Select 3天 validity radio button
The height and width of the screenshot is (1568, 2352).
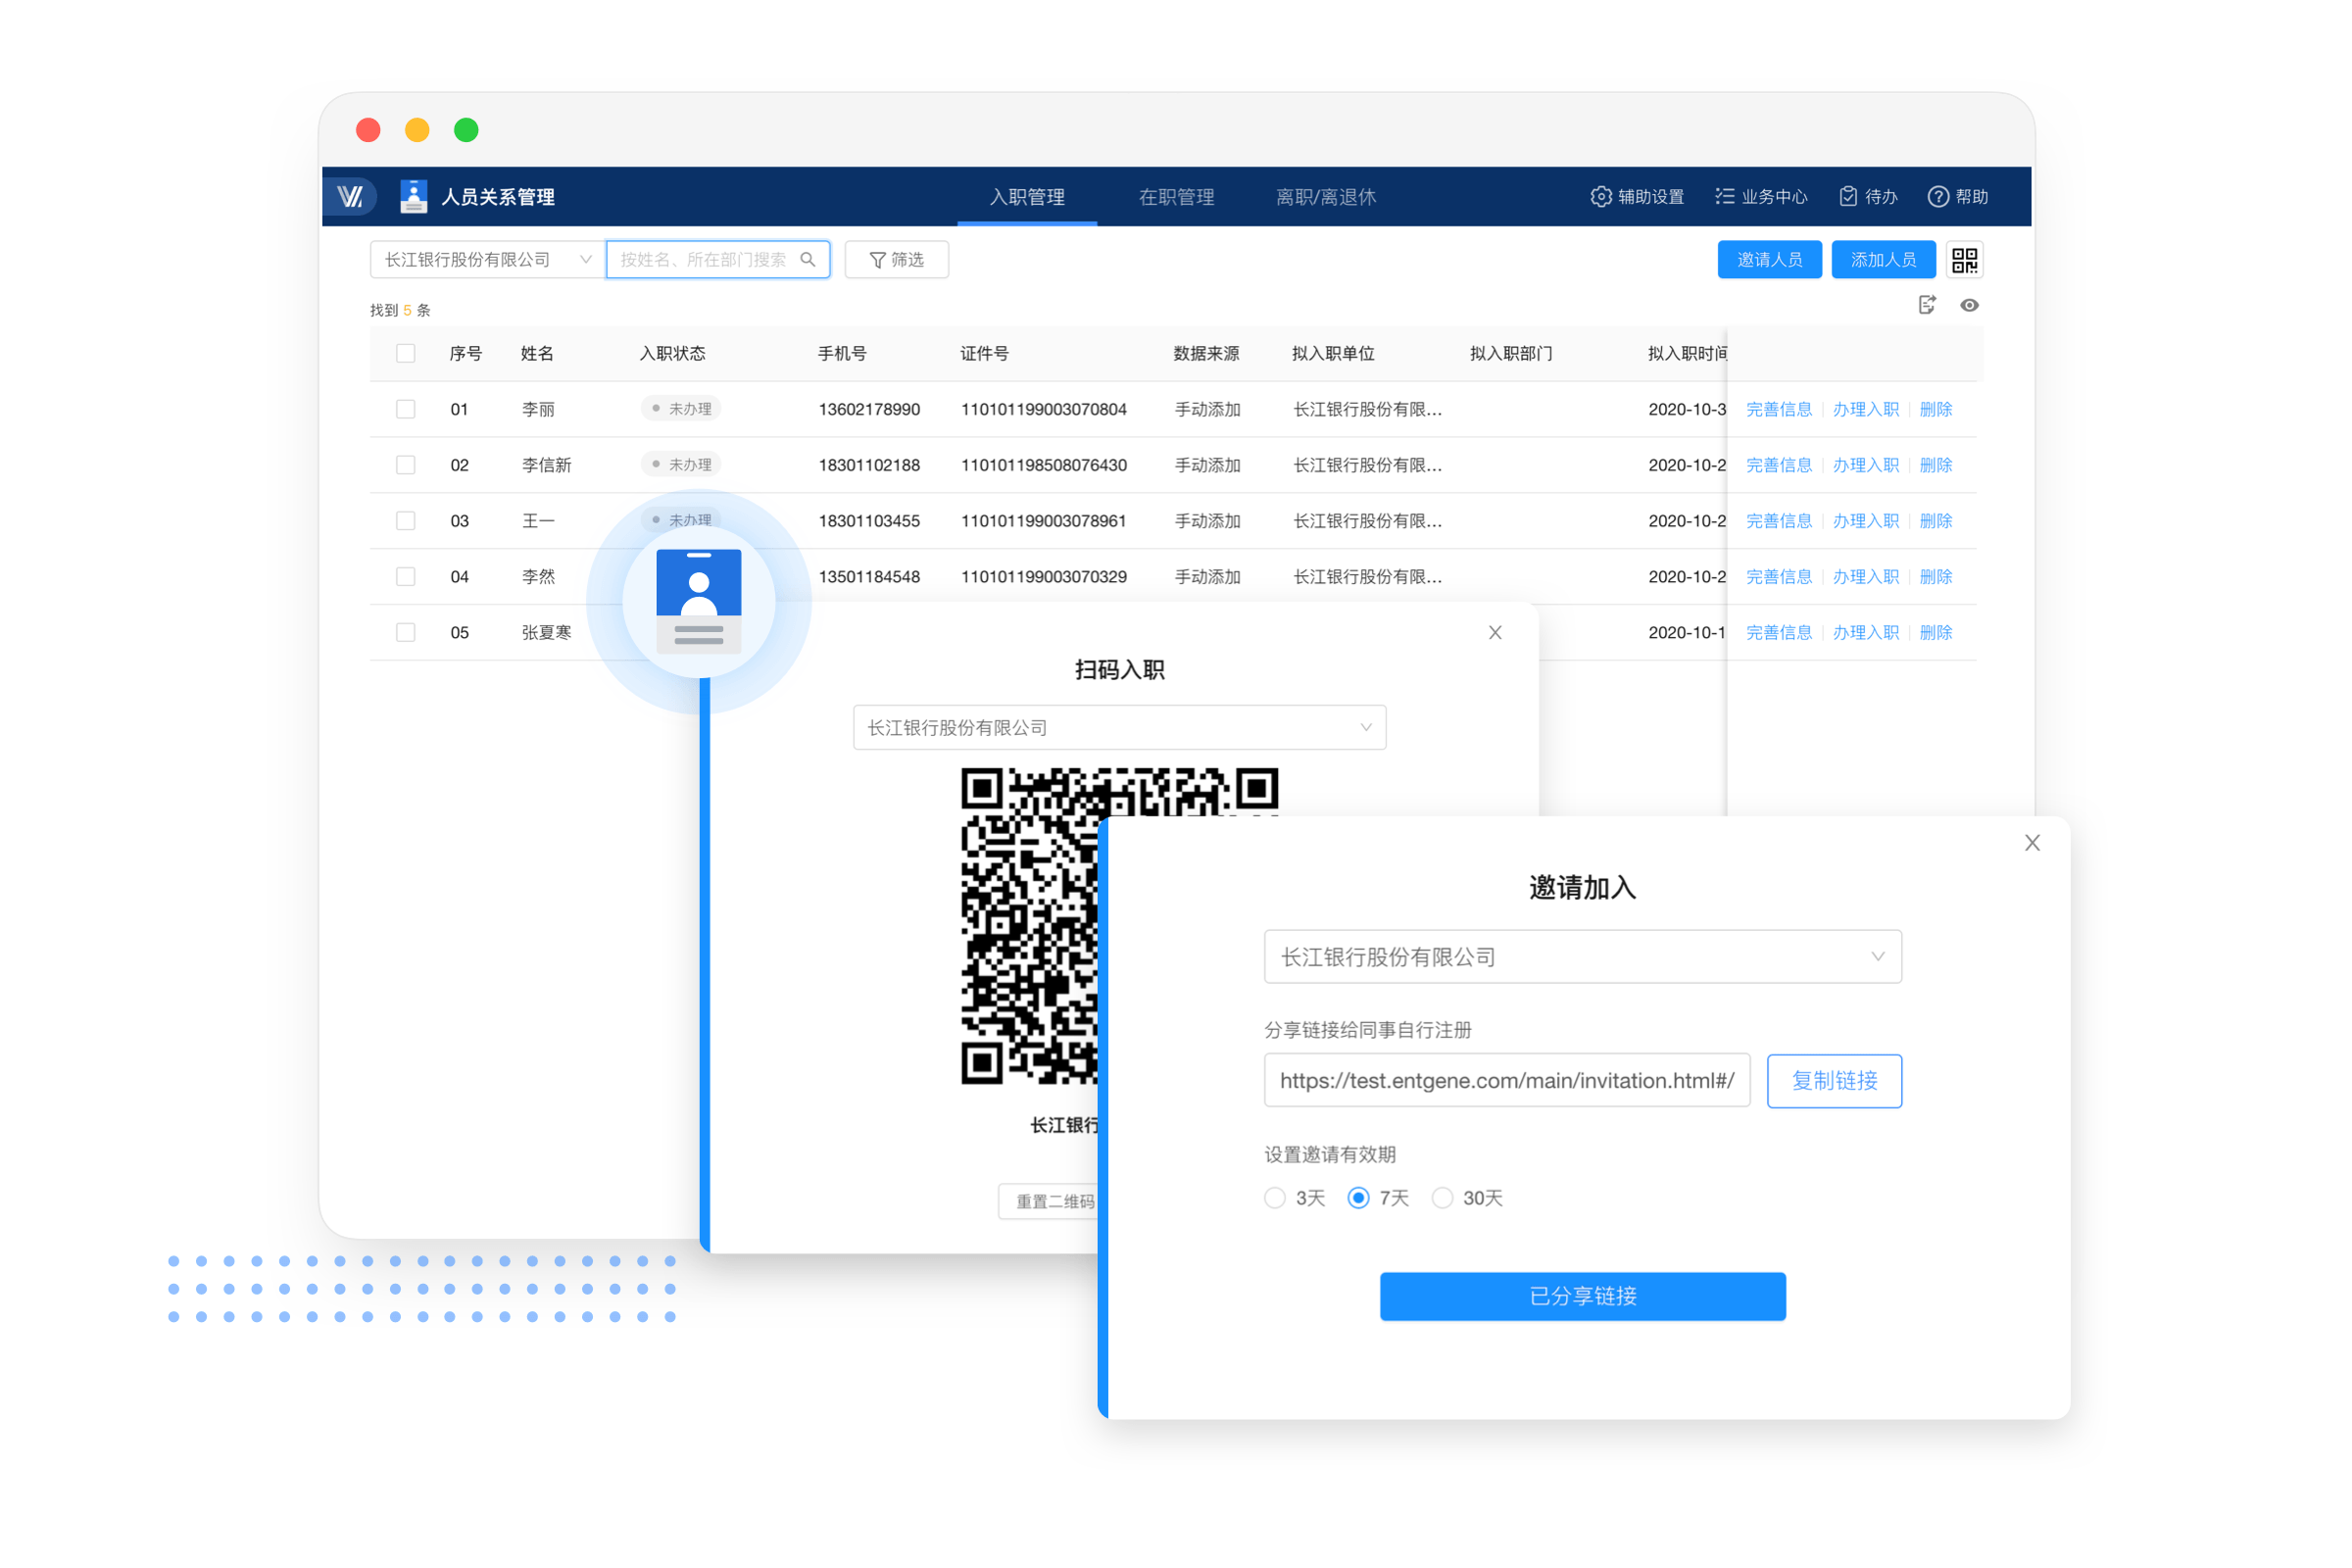coord(1274,1198)
